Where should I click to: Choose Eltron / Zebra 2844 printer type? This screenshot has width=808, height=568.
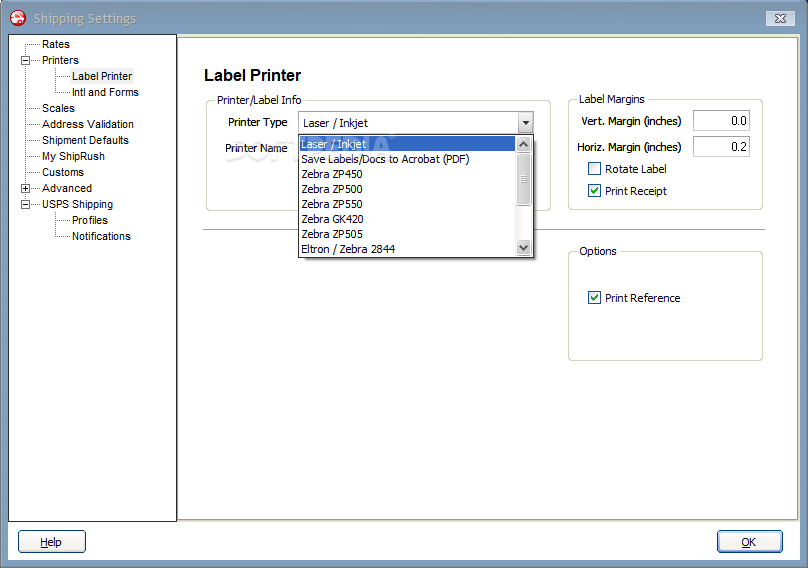click(407, 249)
